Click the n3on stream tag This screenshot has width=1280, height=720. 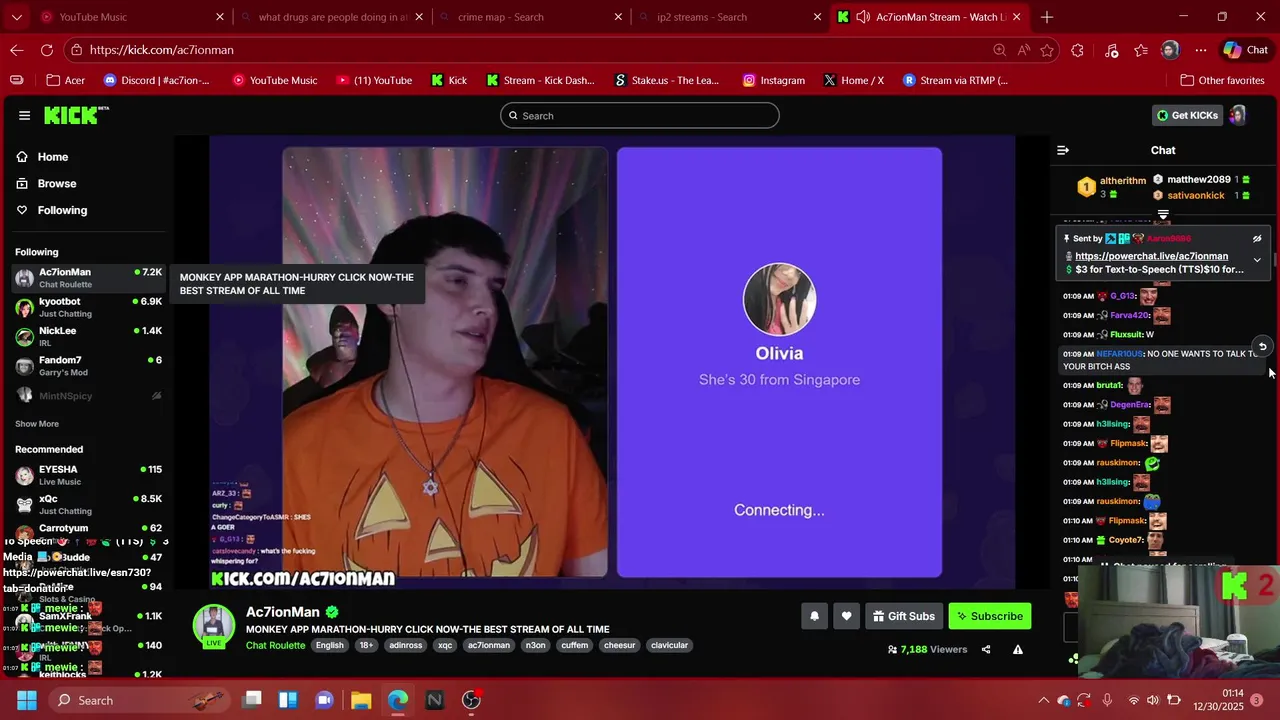click(x=536, y=645)
